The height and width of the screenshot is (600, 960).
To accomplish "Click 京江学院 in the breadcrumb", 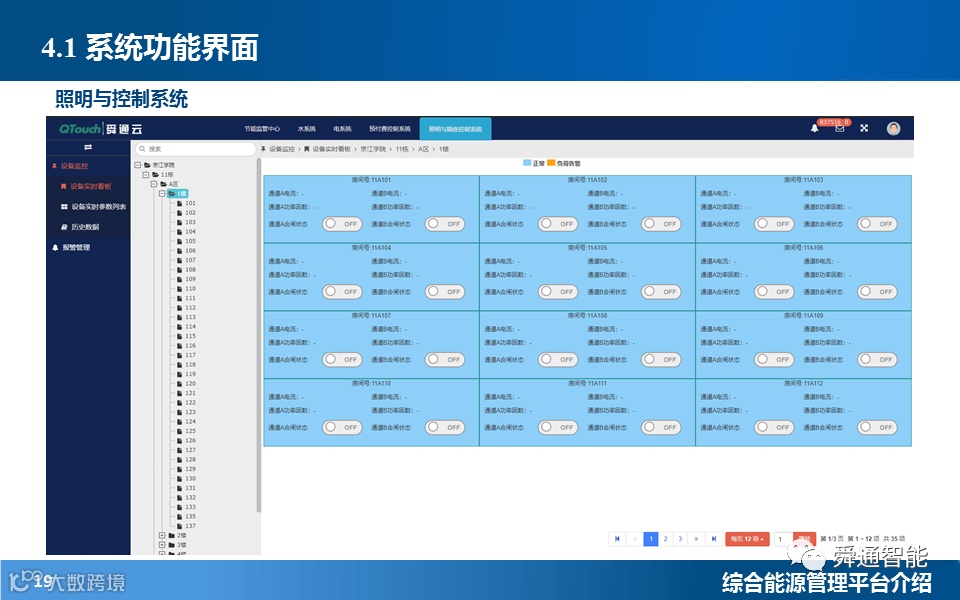I will point(373,149).
